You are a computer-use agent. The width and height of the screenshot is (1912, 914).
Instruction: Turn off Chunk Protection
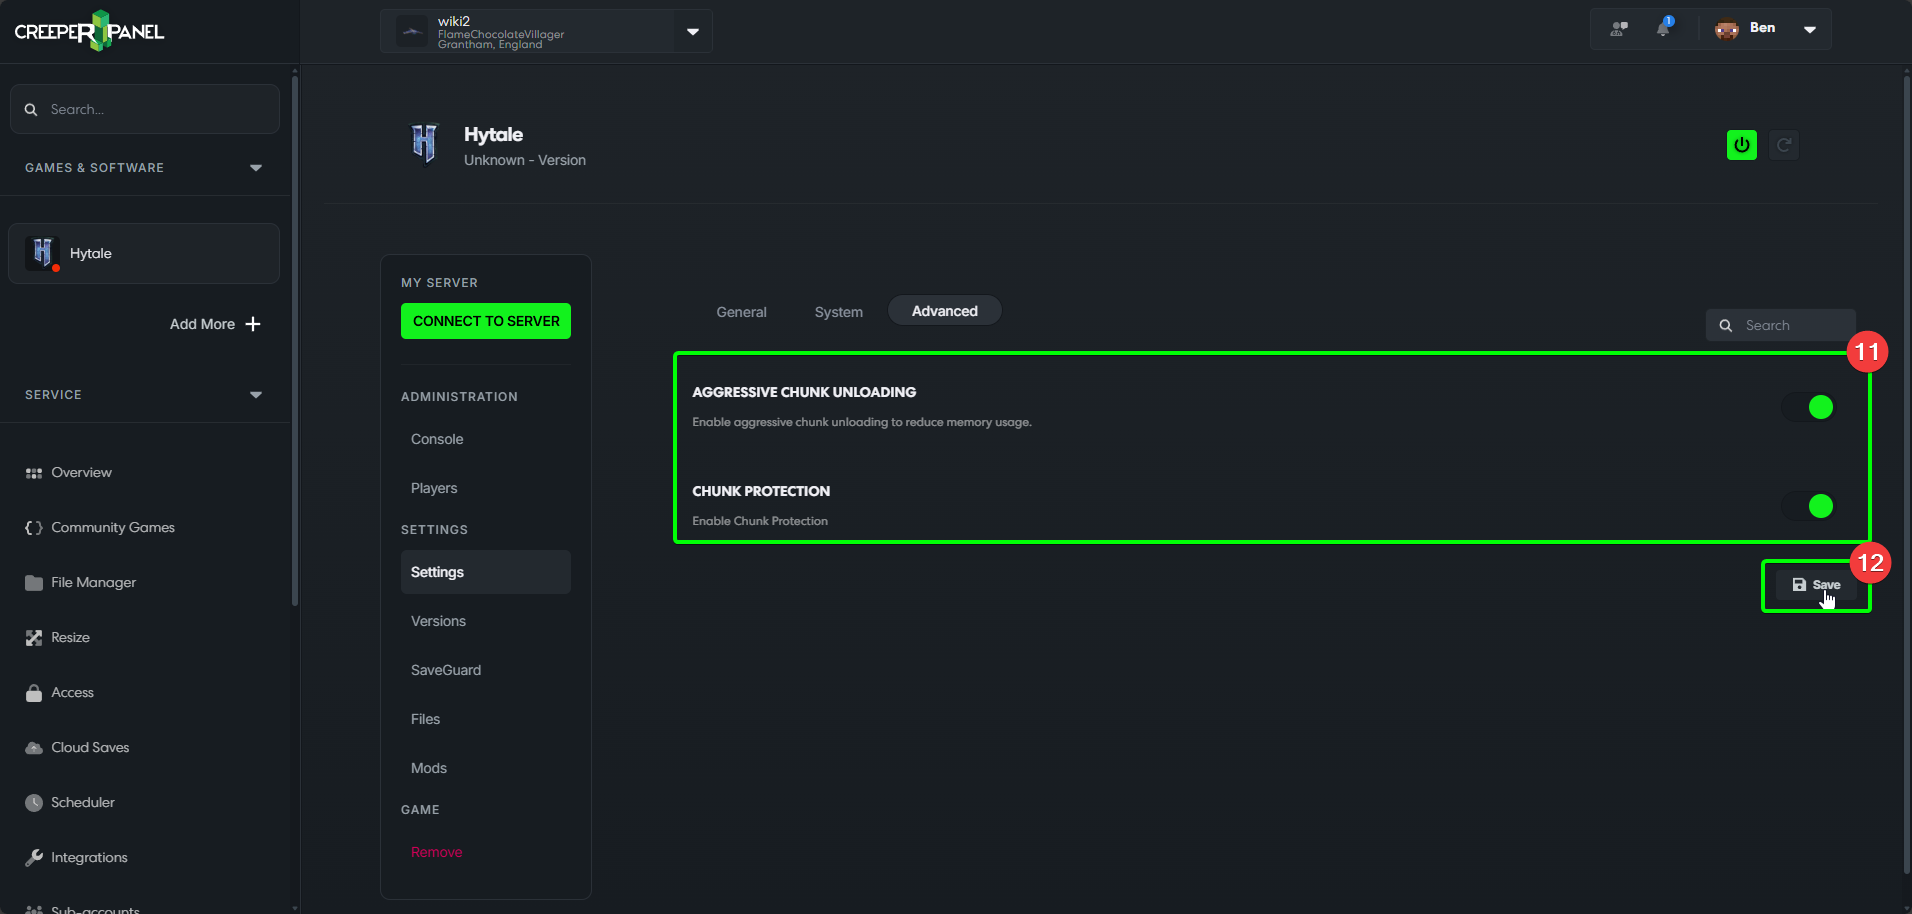(x=1810, y=506)
